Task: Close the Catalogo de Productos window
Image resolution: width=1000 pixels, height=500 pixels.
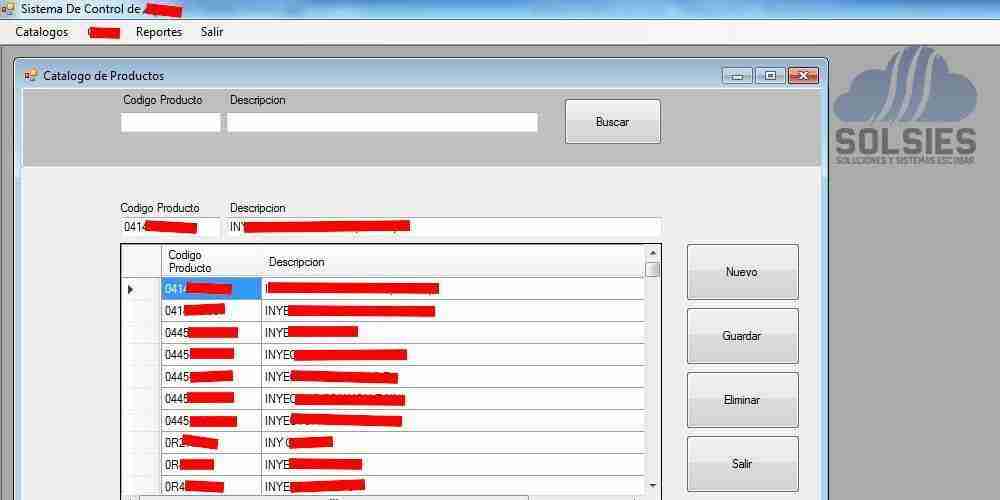Action: coord(803,76)
